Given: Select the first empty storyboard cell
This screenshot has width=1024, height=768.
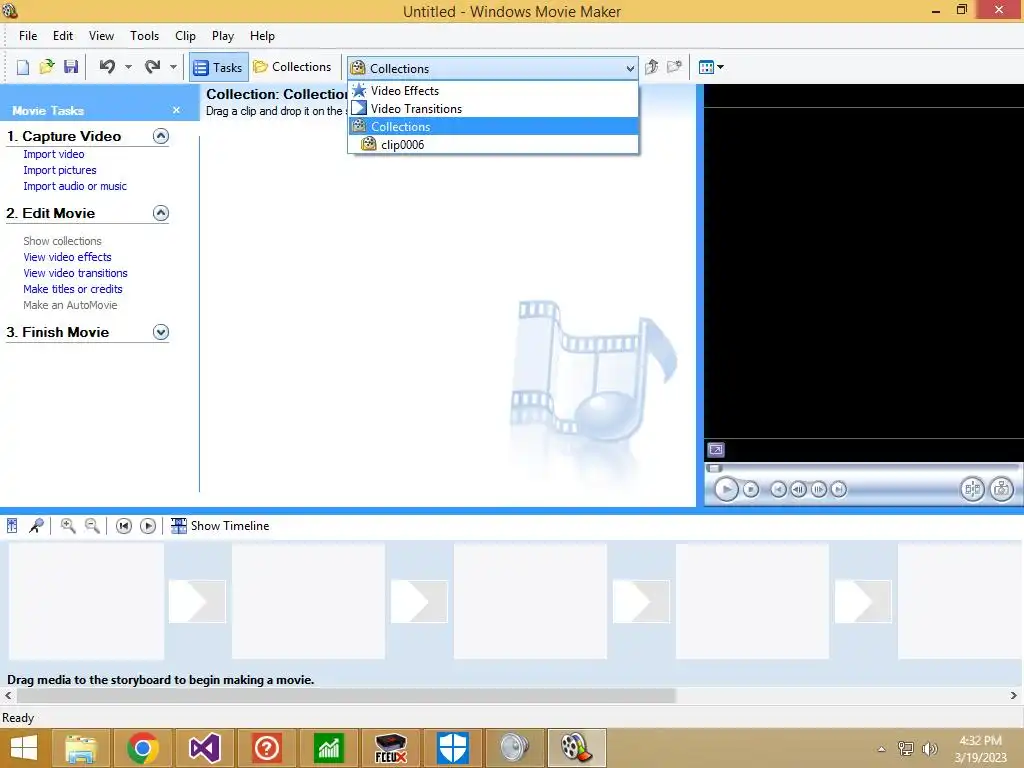Looking at the screenshot, I should point(86,601).
